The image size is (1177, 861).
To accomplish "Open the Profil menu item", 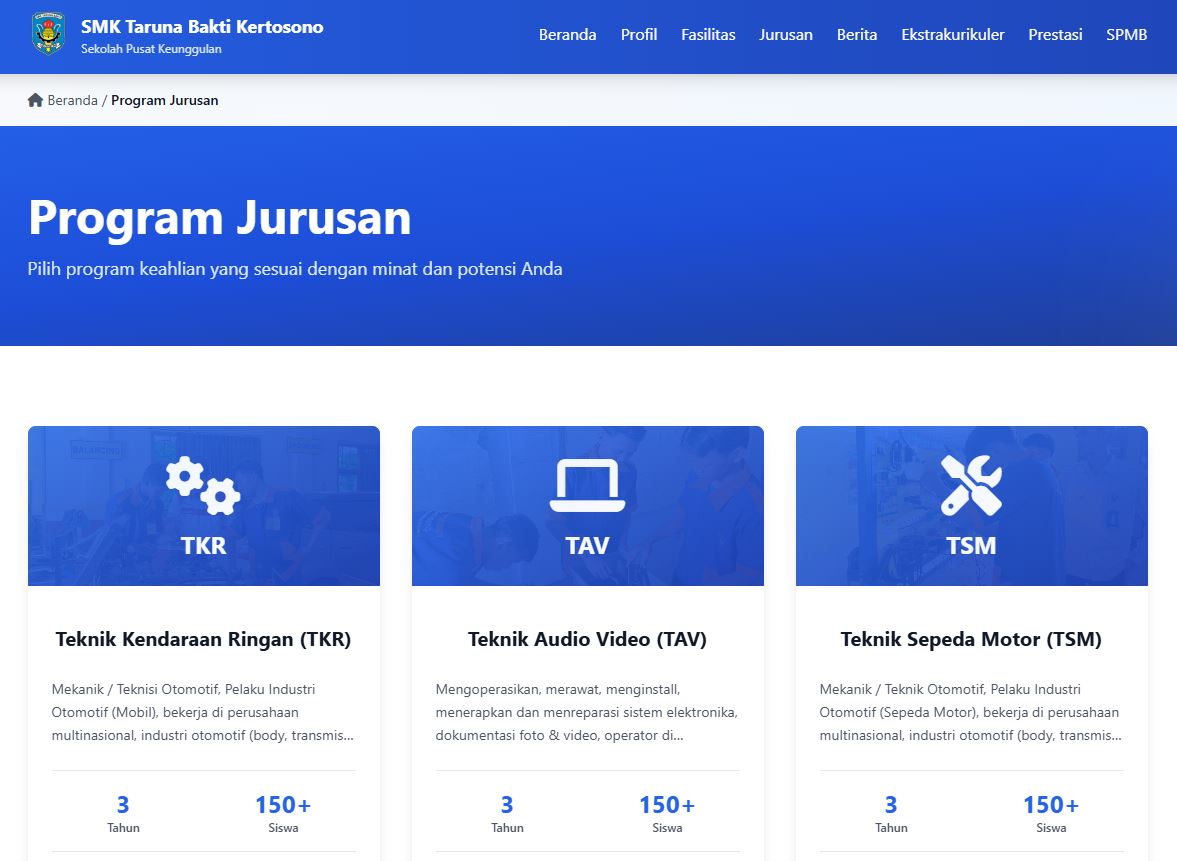I will coord(638,34).
